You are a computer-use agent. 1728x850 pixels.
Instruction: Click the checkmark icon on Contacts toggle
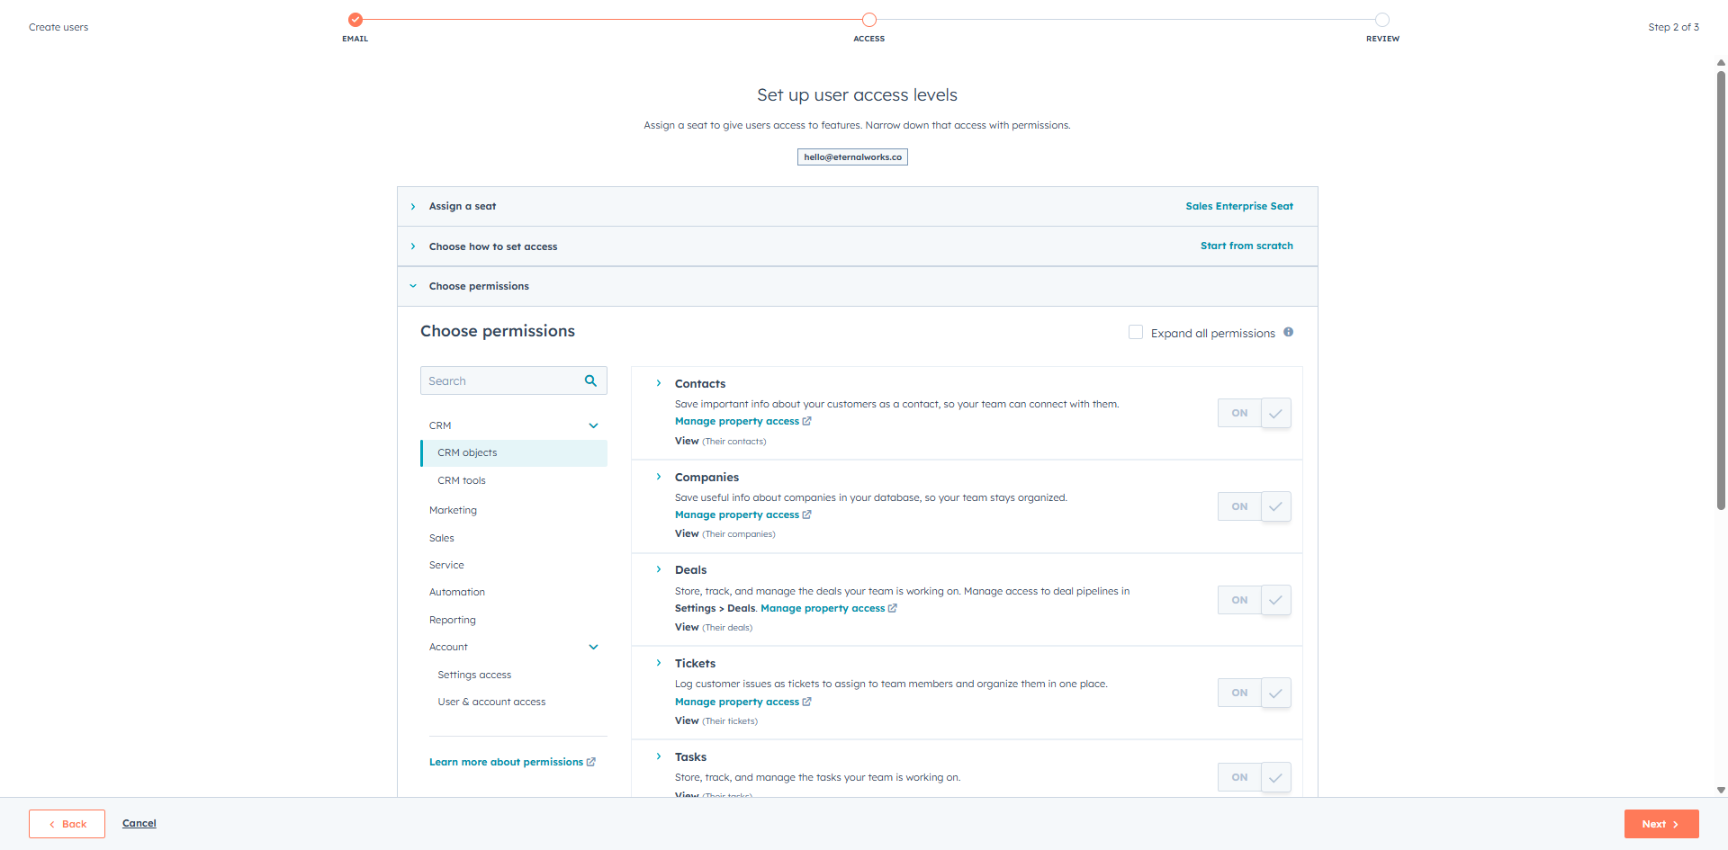1276,413
